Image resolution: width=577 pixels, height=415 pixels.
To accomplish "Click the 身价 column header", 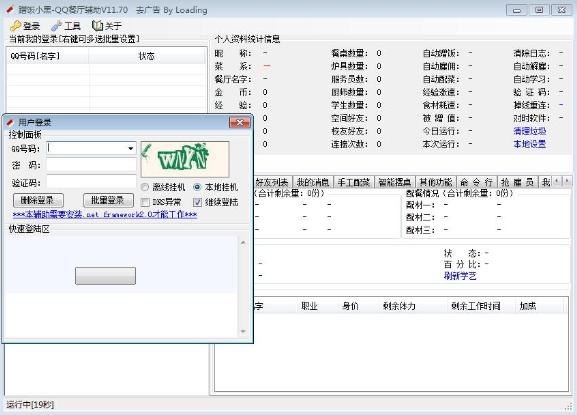I will tap(350, 306).
